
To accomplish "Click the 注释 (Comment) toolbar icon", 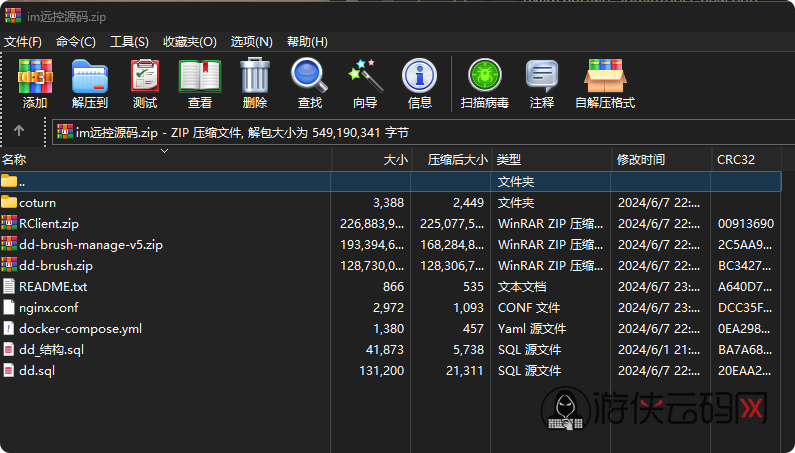I will coord(542,83).
